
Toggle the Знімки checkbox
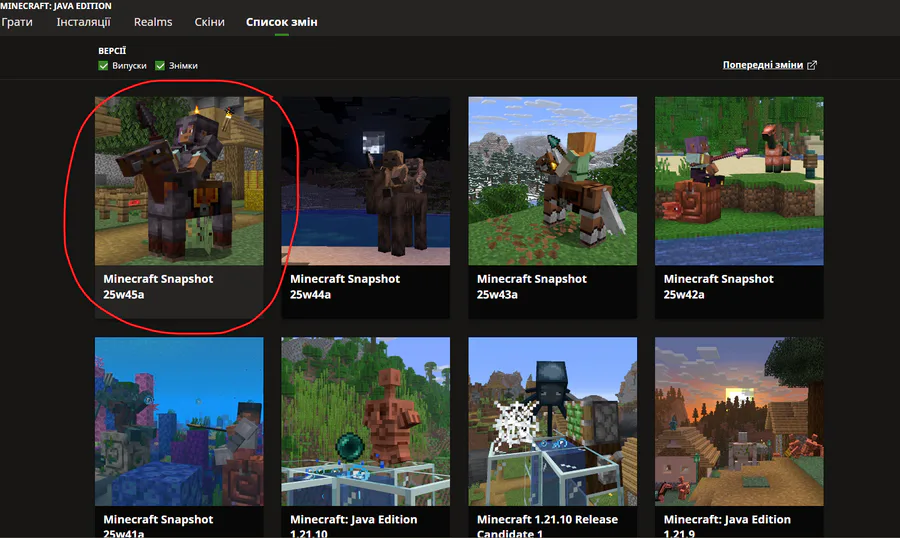tap(160, 65)
